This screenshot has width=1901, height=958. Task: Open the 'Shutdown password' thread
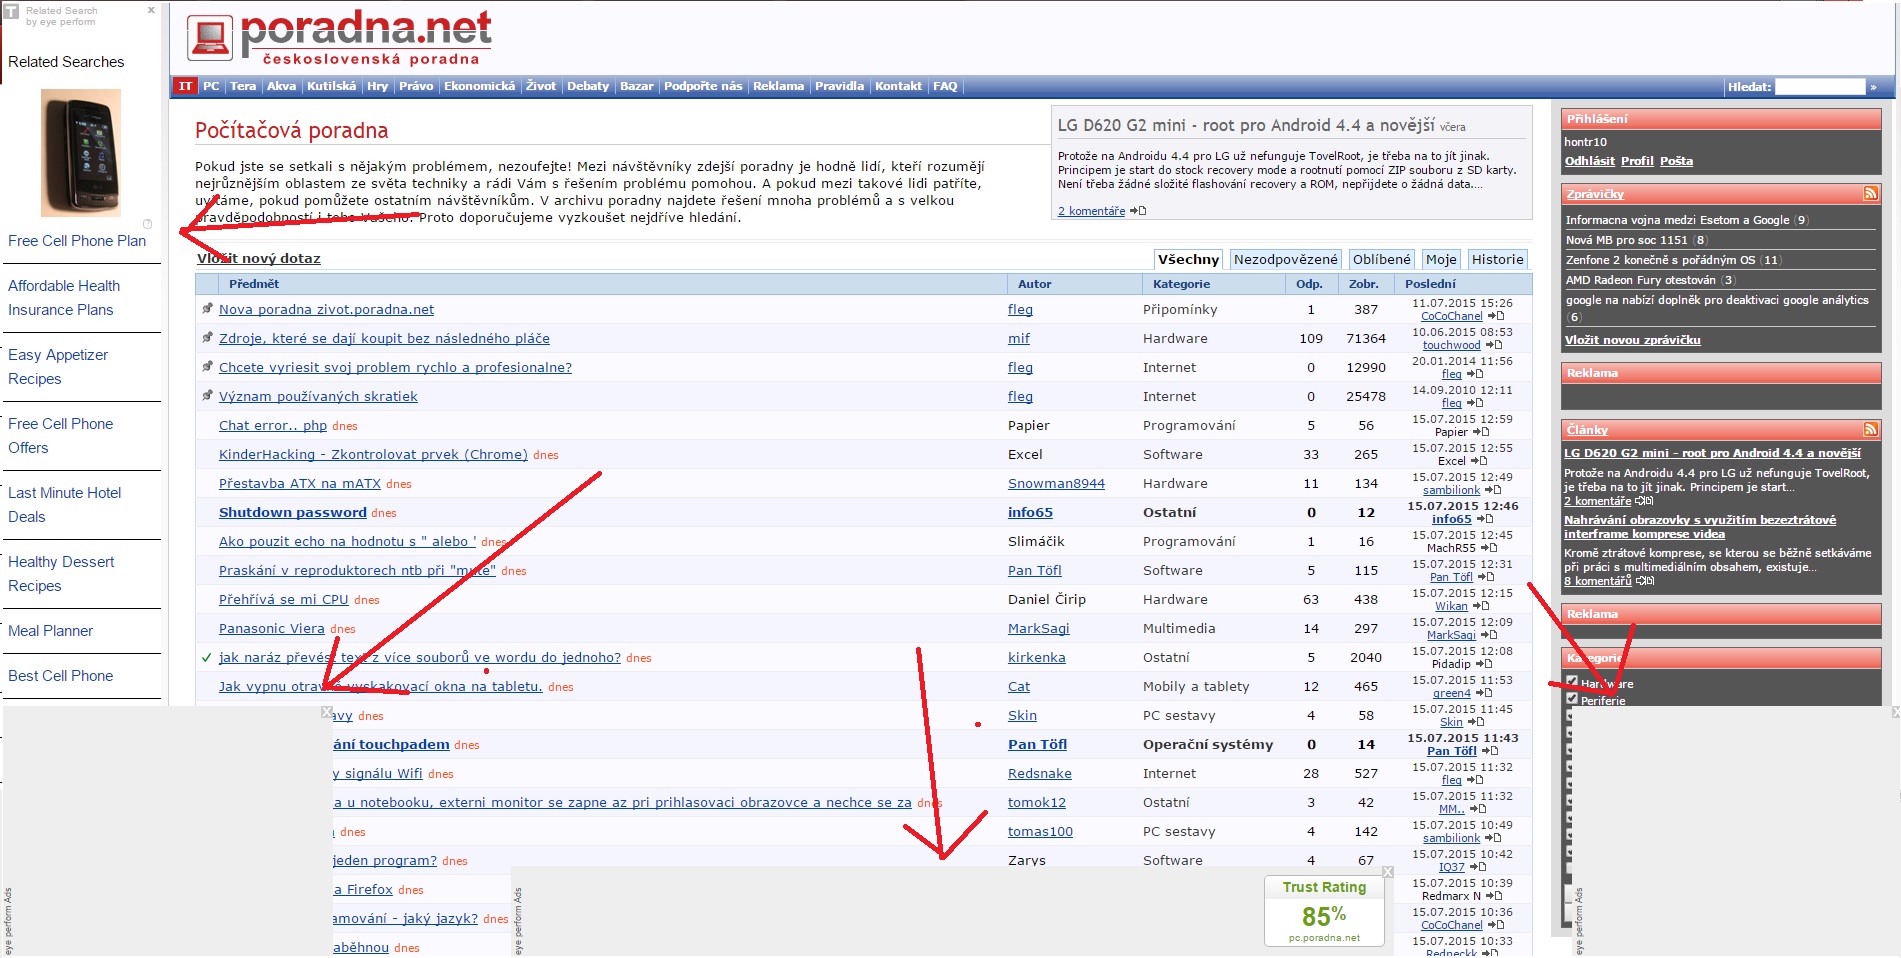[292, 512]
